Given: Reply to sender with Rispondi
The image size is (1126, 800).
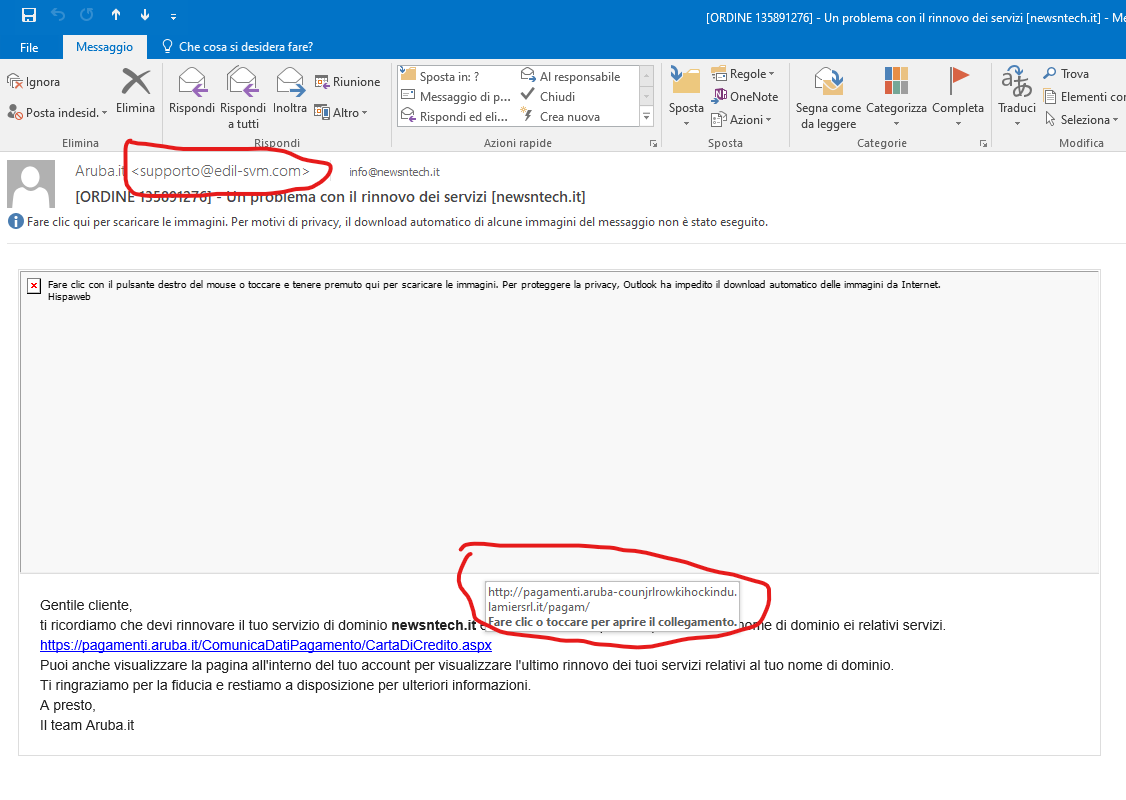Looking at the screenshot, I should (192, 90).
